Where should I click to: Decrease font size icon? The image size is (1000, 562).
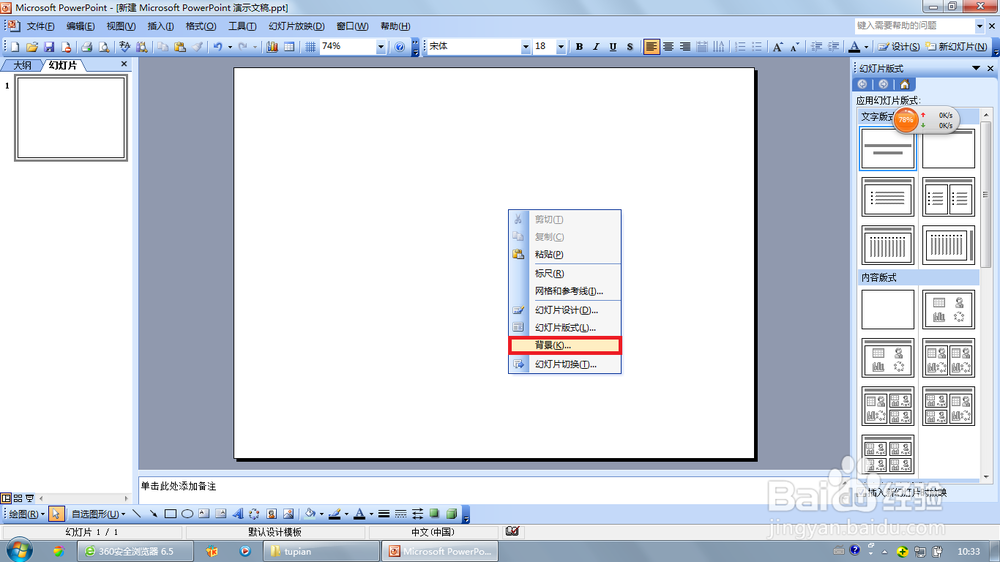pos(794,47)
